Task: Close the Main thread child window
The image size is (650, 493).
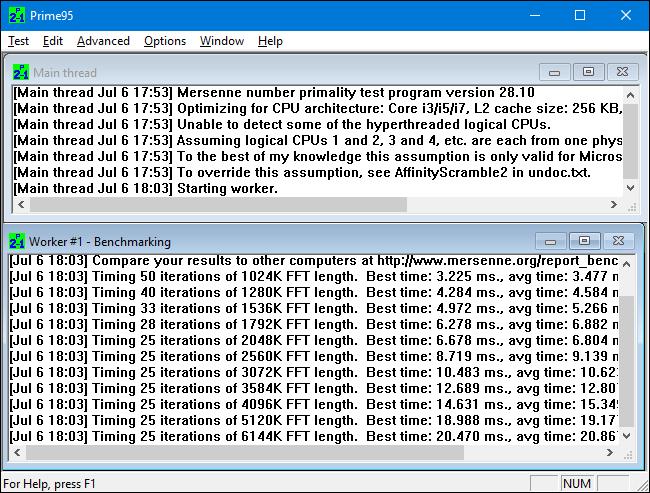Action: [621, 72]
